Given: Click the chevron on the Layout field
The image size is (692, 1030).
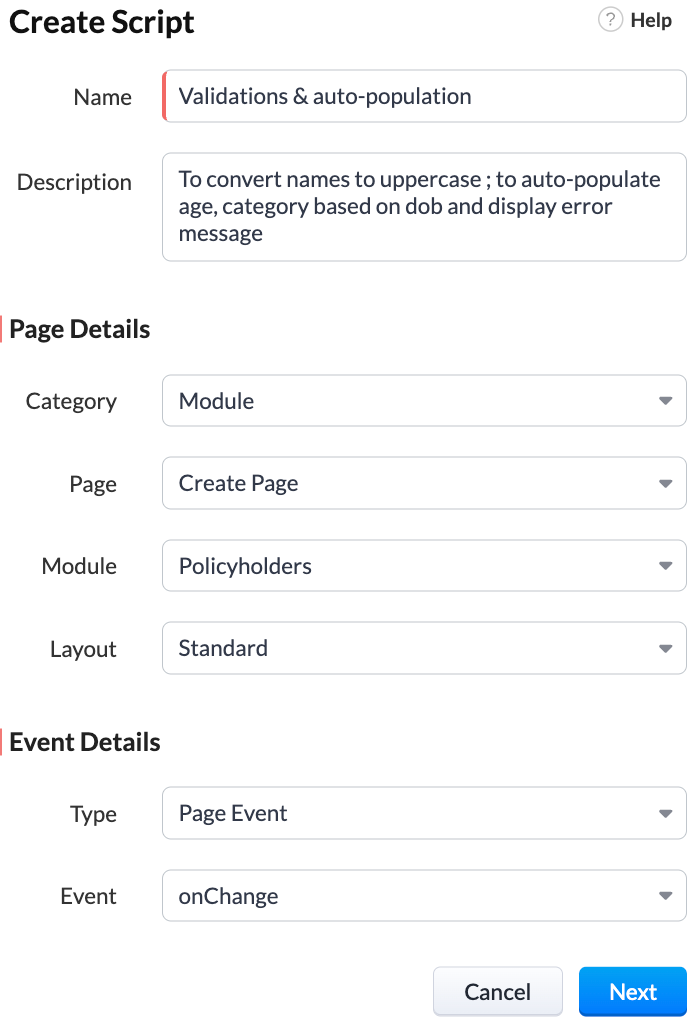Looking at the screenshot, I should point(666,648).
